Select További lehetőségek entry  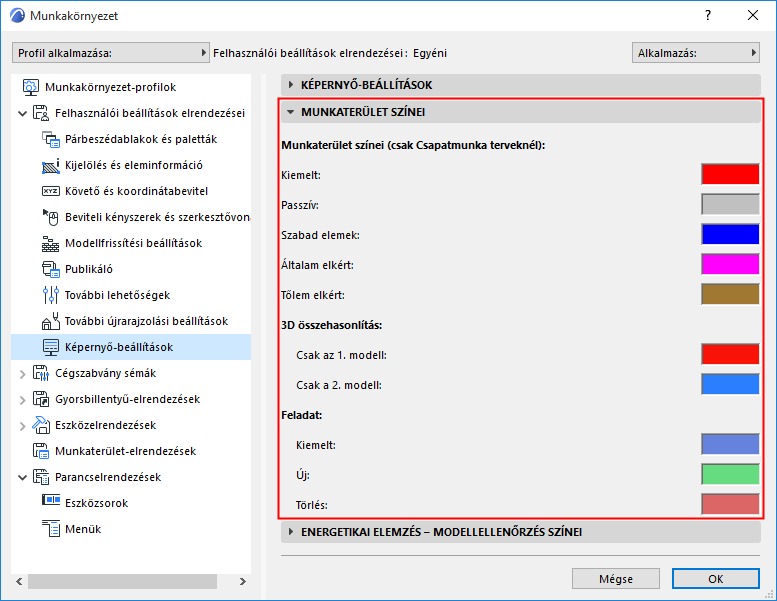tap(117, 295)
